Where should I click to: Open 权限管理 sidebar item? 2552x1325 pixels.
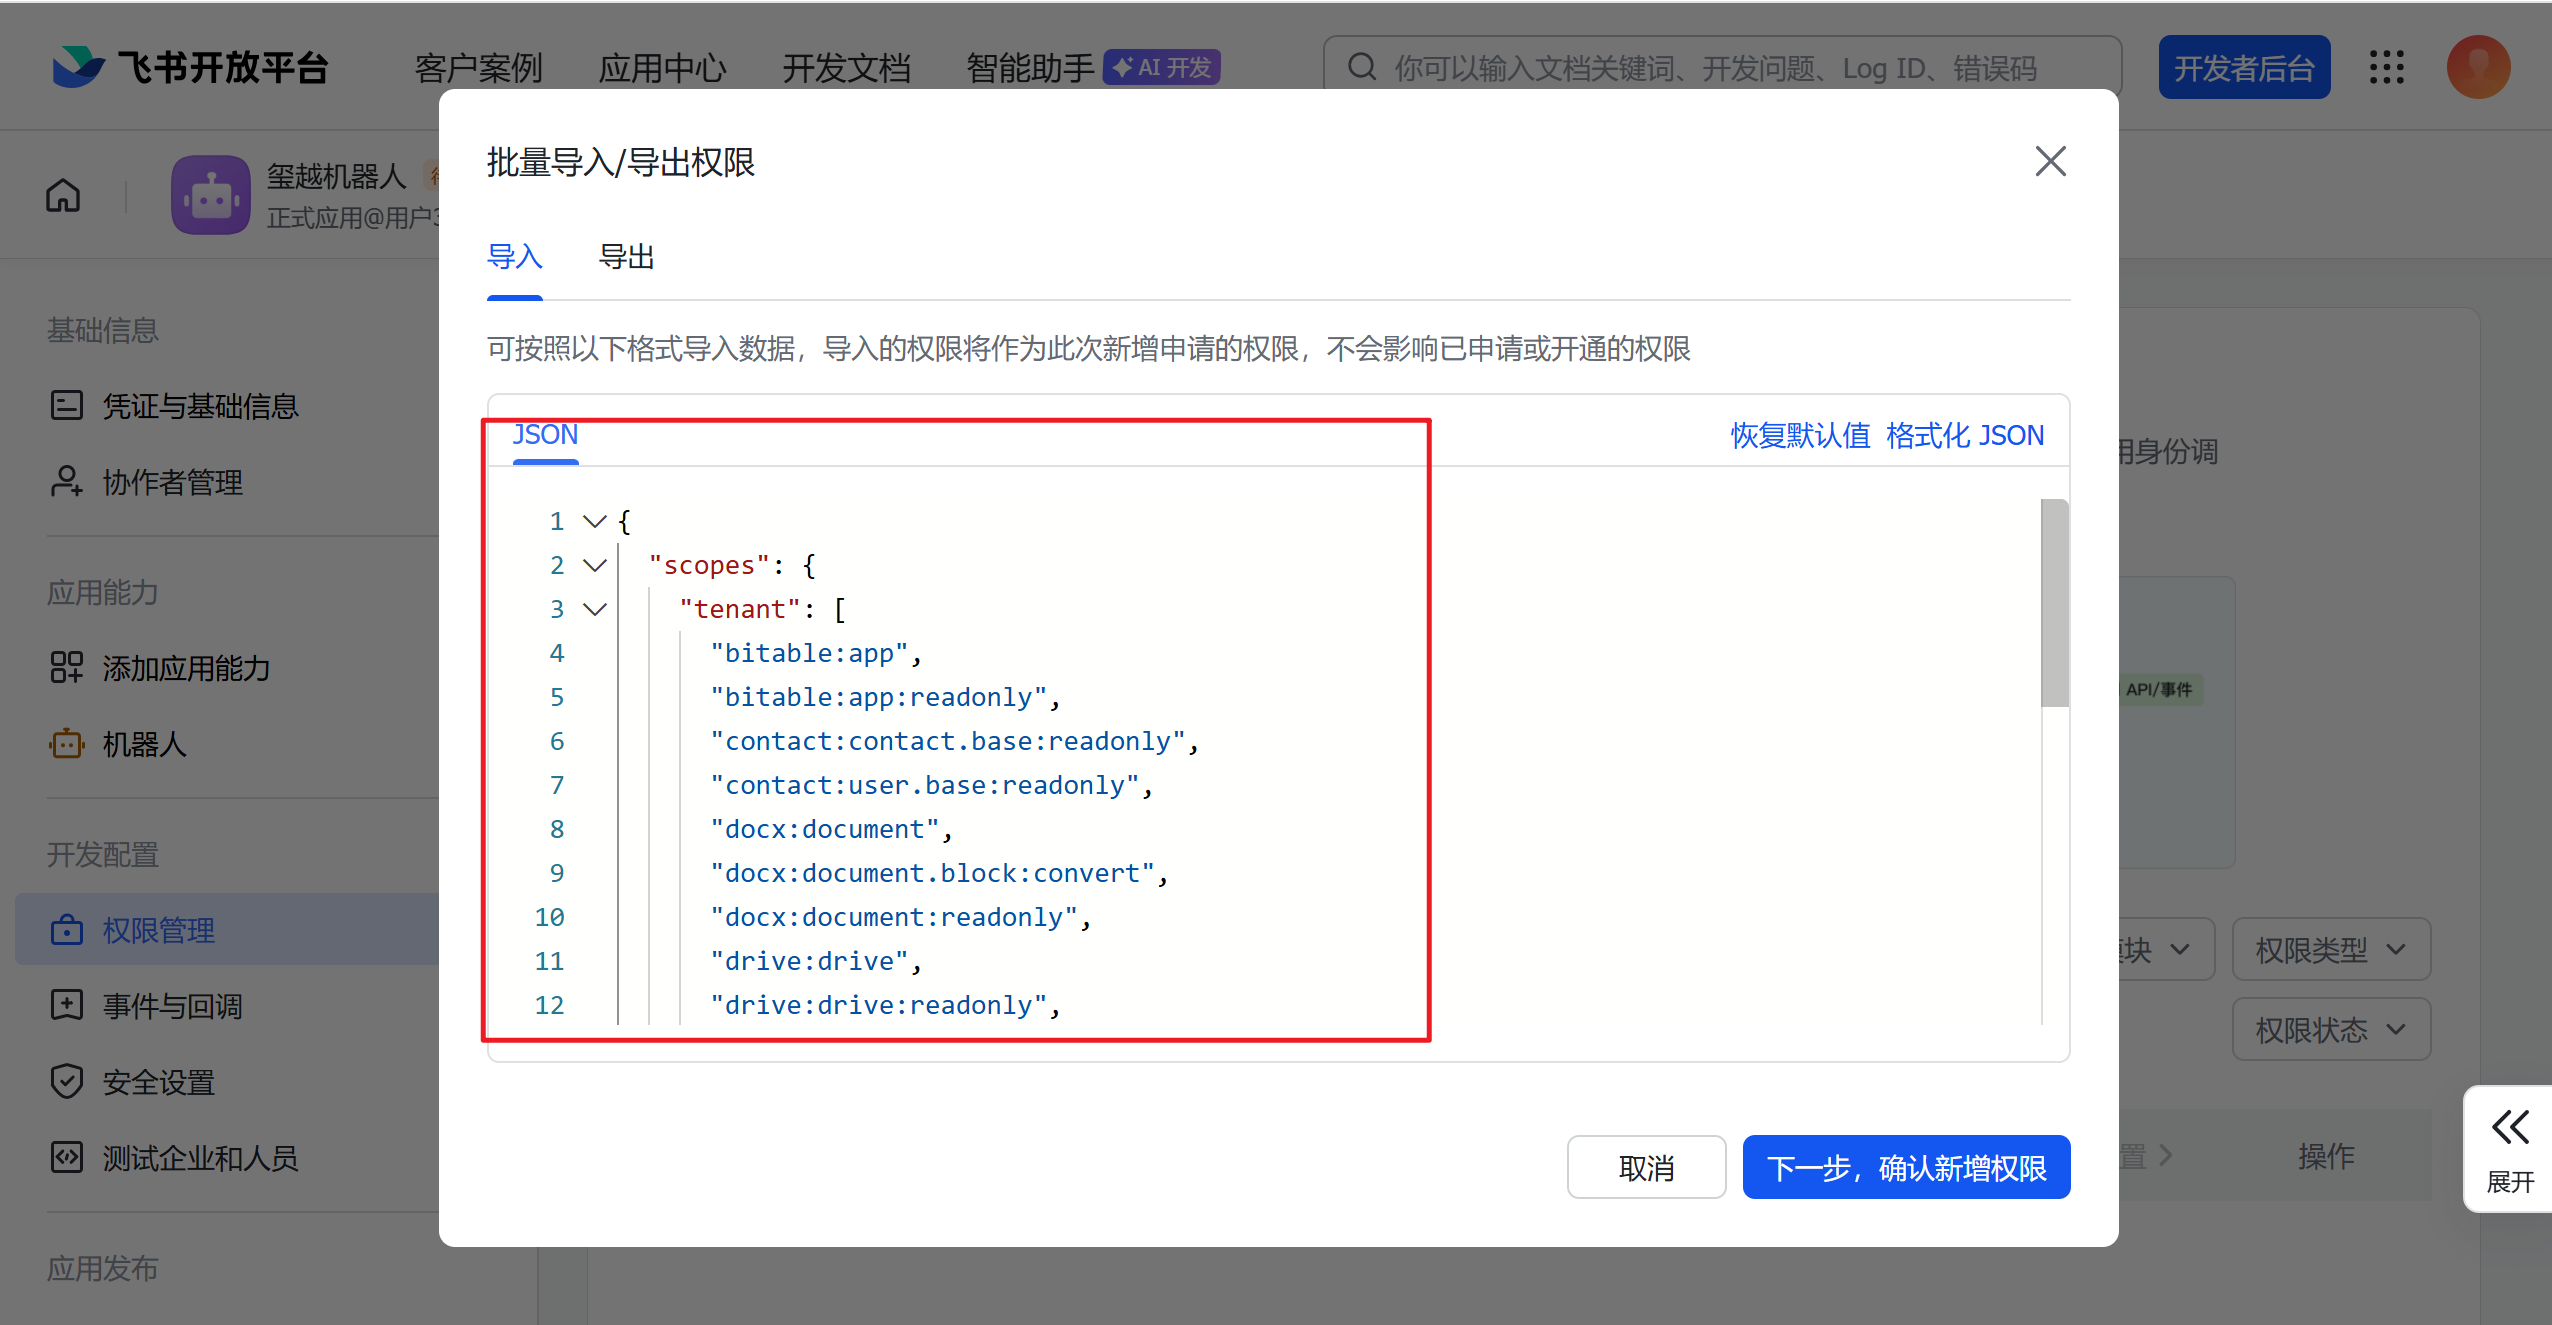[228, 929]
